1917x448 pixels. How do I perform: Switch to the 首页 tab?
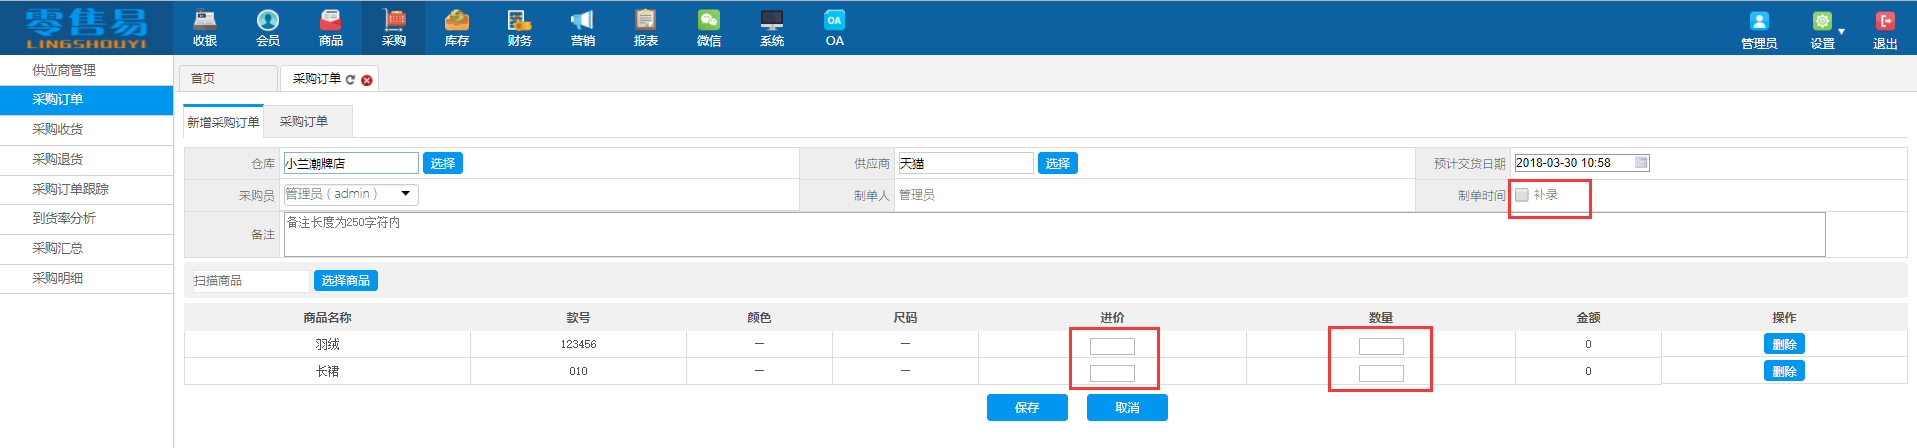(x=228, y=78)
